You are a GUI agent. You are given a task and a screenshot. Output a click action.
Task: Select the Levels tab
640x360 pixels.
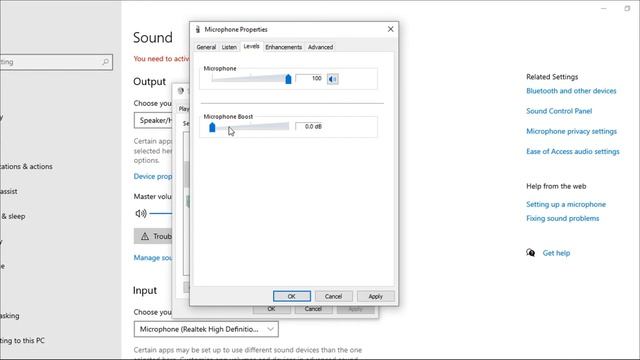[251, 46]
